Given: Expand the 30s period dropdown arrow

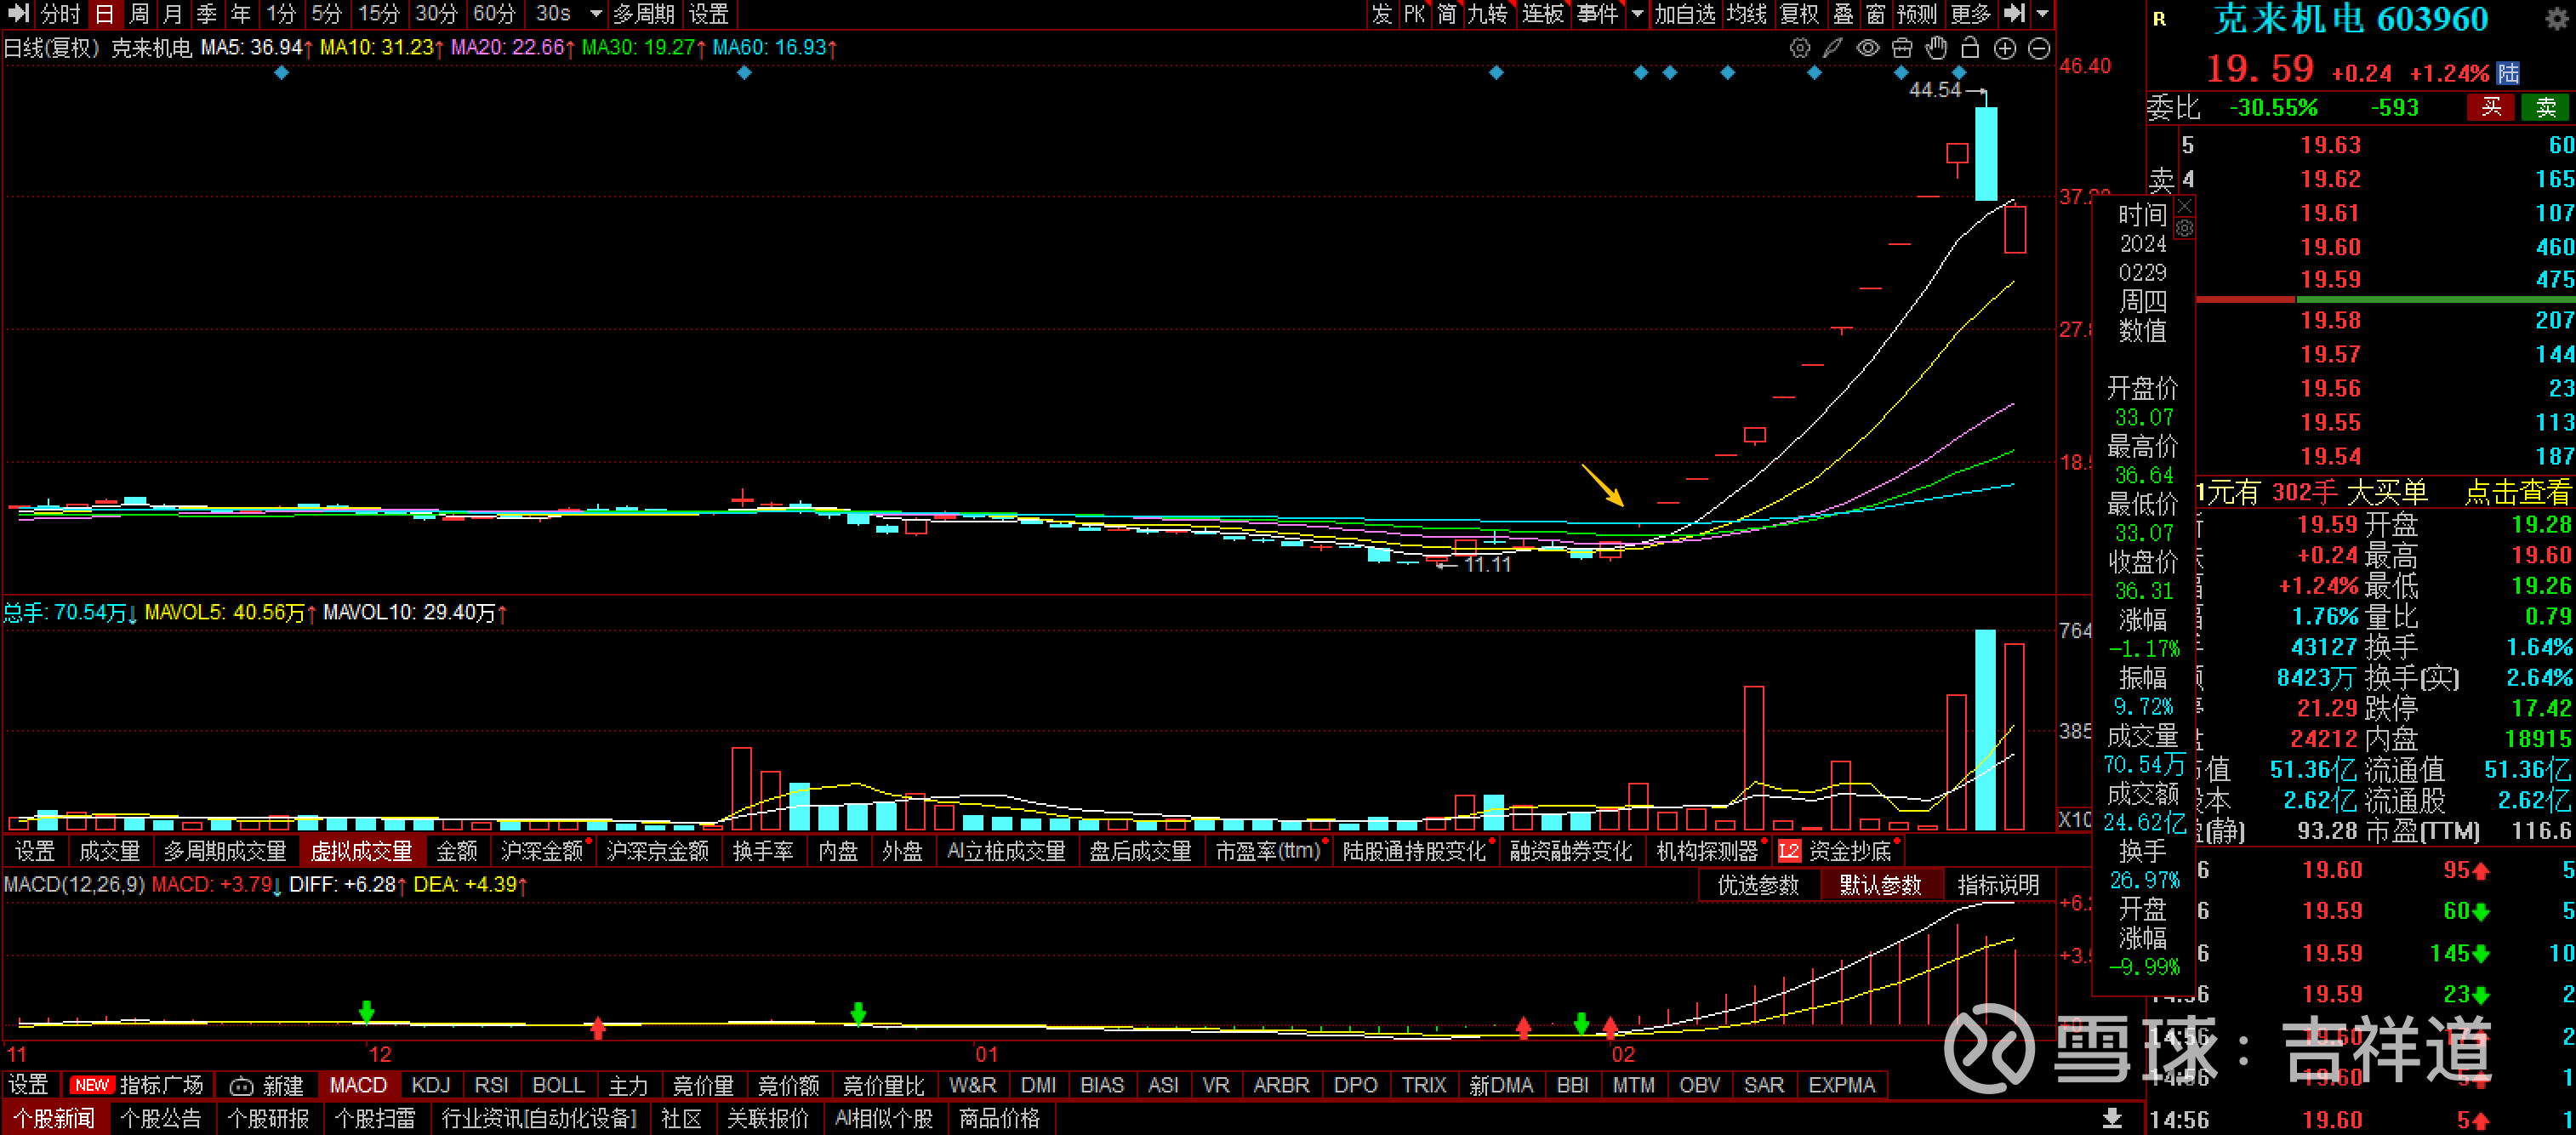Looking at the screenshot, I should [x=596, y=14].
